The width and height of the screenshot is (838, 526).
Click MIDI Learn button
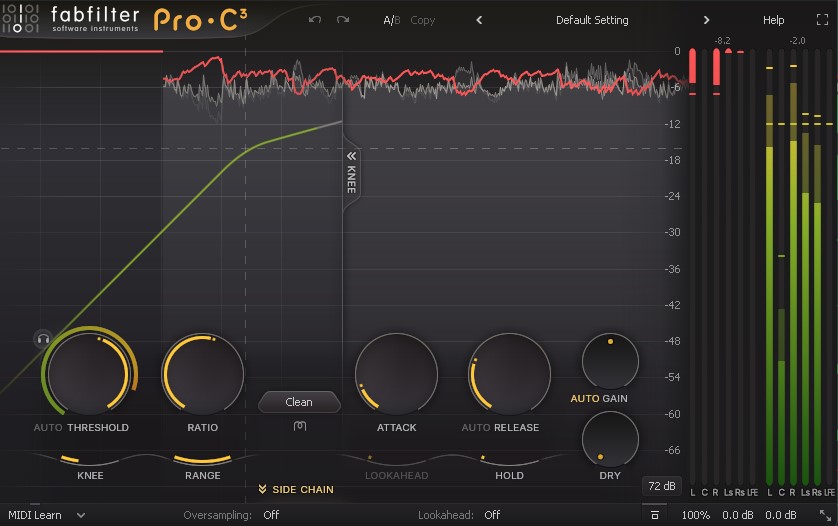pos(35,515)
